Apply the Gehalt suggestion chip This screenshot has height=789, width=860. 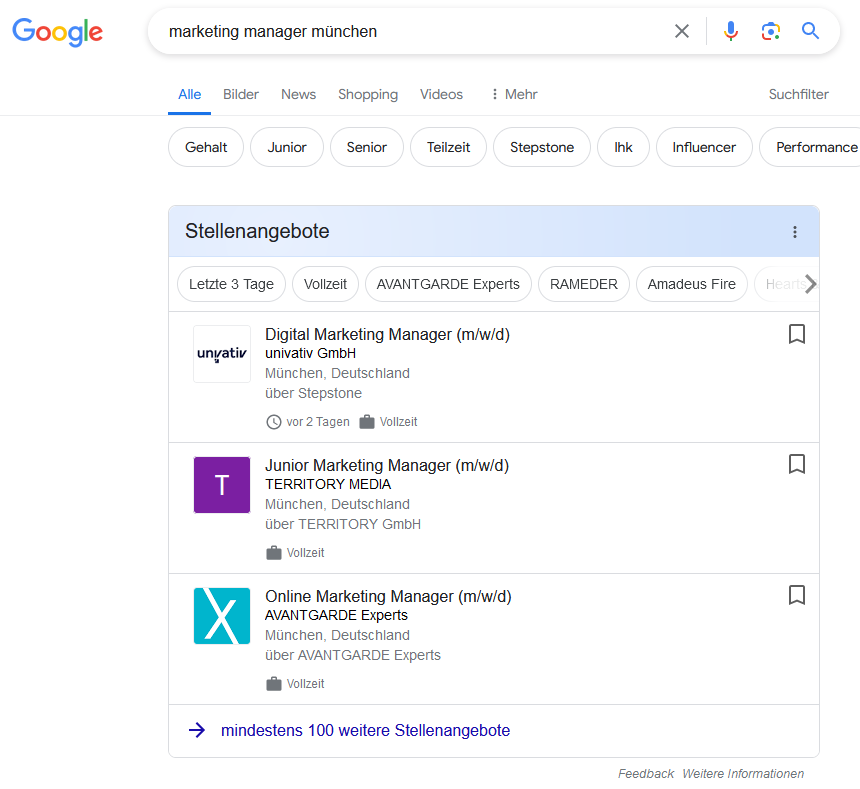206,147
